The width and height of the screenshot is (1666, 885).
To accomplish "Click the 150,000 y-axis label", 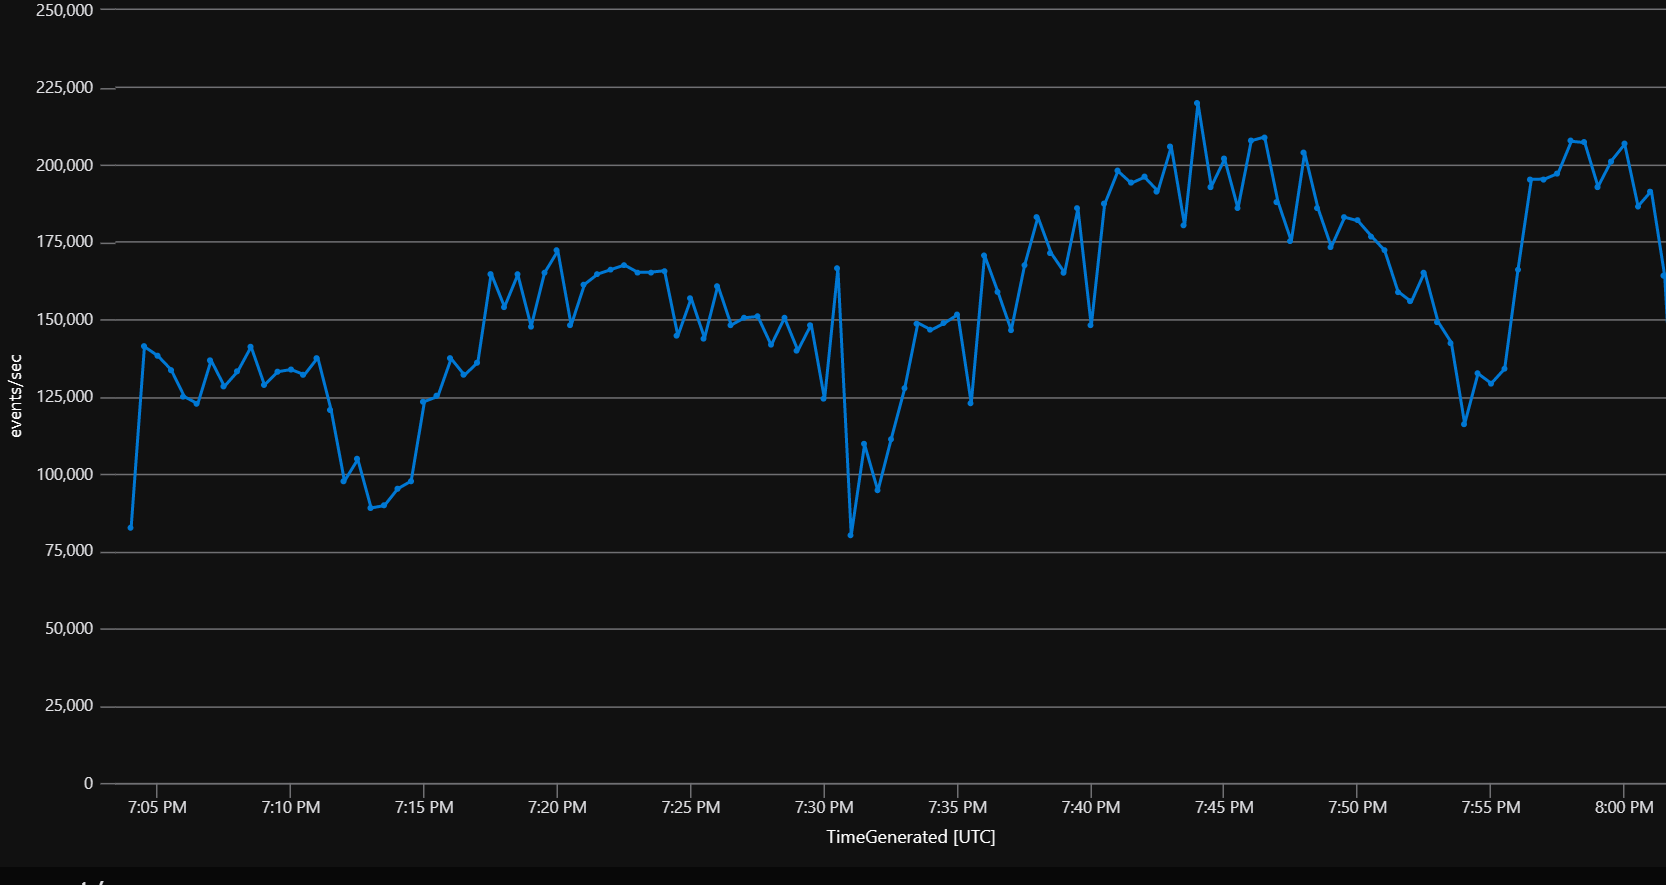I will coord(65,320).
